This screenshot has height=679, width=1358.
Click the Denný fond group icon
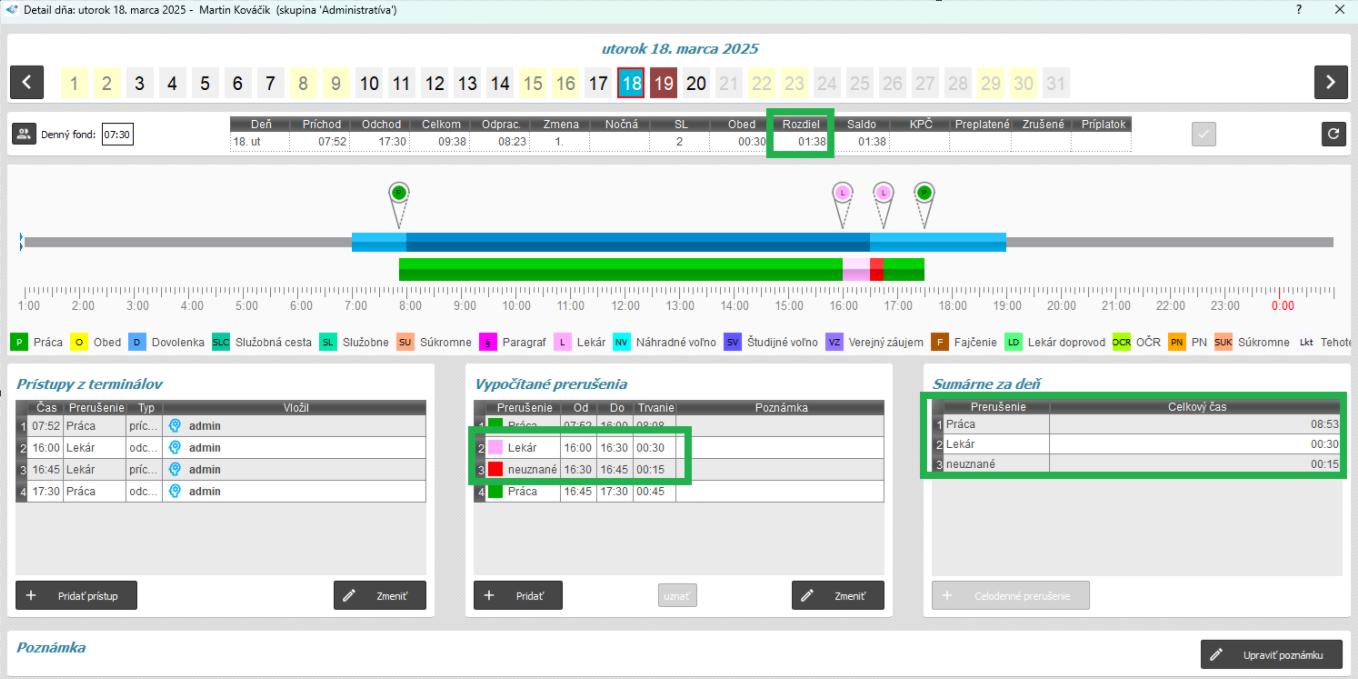point(24,134)
